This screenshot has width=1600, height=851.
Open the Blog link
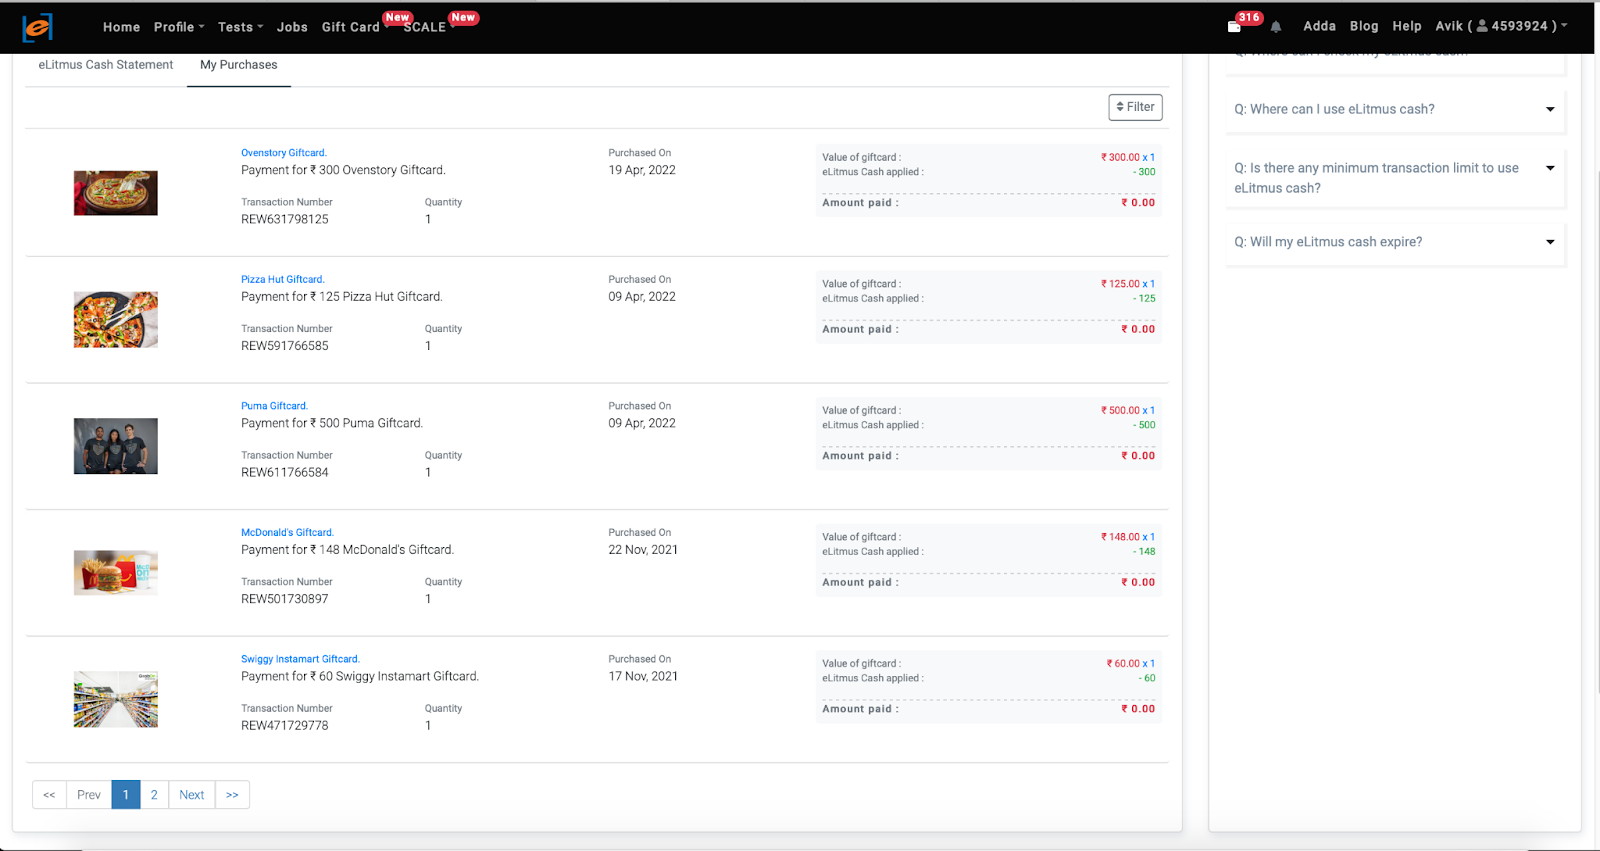pyautogui.click(x=1364, y=26)
